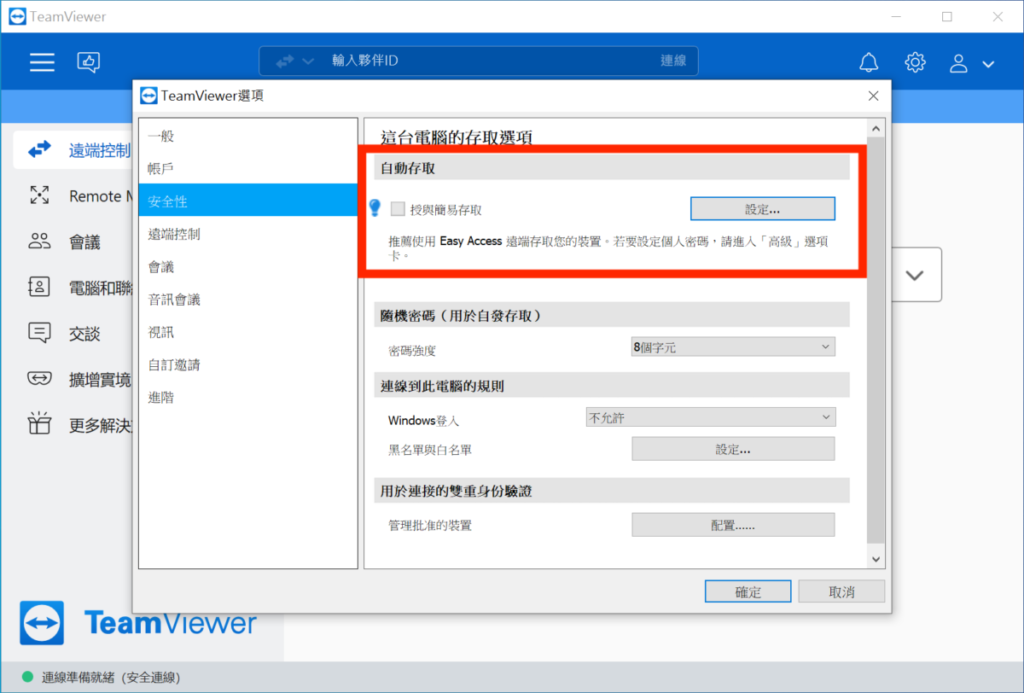The image size is (1024, 693).
Task: Maximize the TeamViewer main window
Action: click(x=947, y=17)
